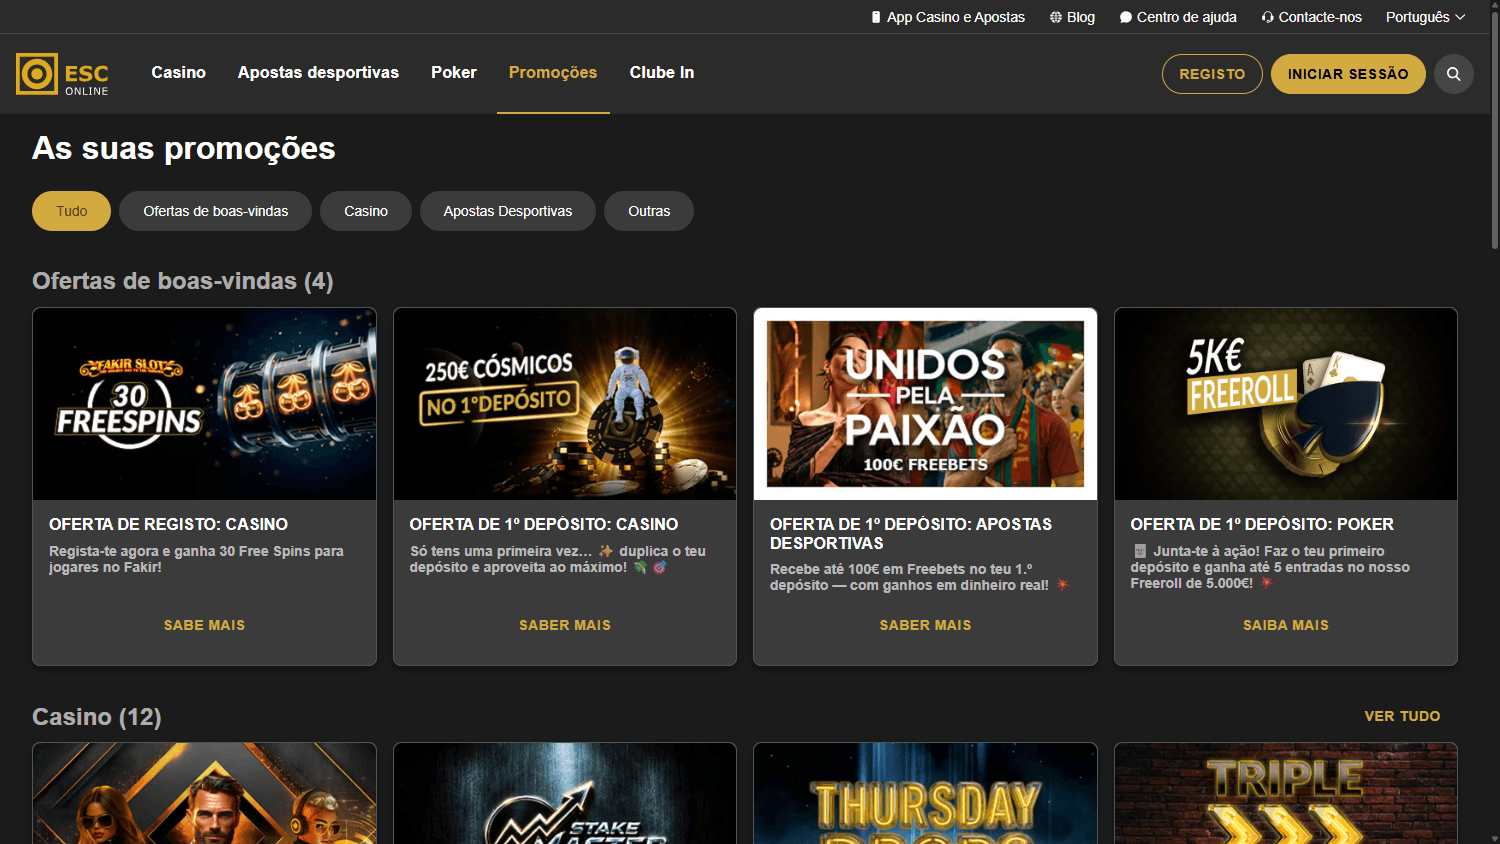Open the Triple promotion thumbnail

click(x=1286, y=793)
